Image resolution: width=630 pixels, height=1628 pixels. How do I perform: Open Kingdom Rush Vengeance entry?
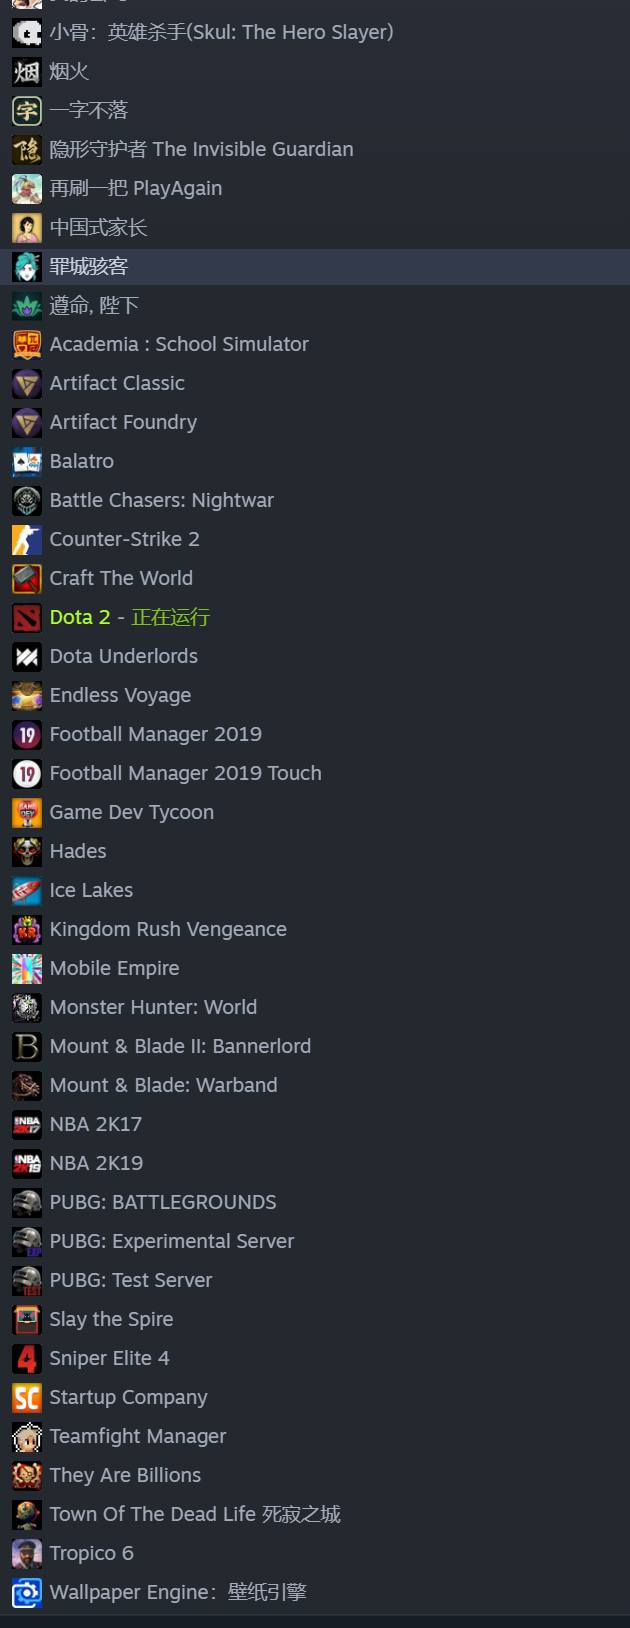coord(315,929)
